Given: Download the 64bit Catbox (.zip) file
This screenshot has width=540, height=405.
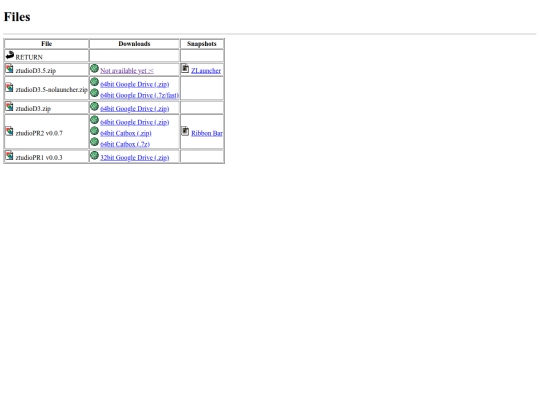Looking at the screenshot, I should [126, 133].
